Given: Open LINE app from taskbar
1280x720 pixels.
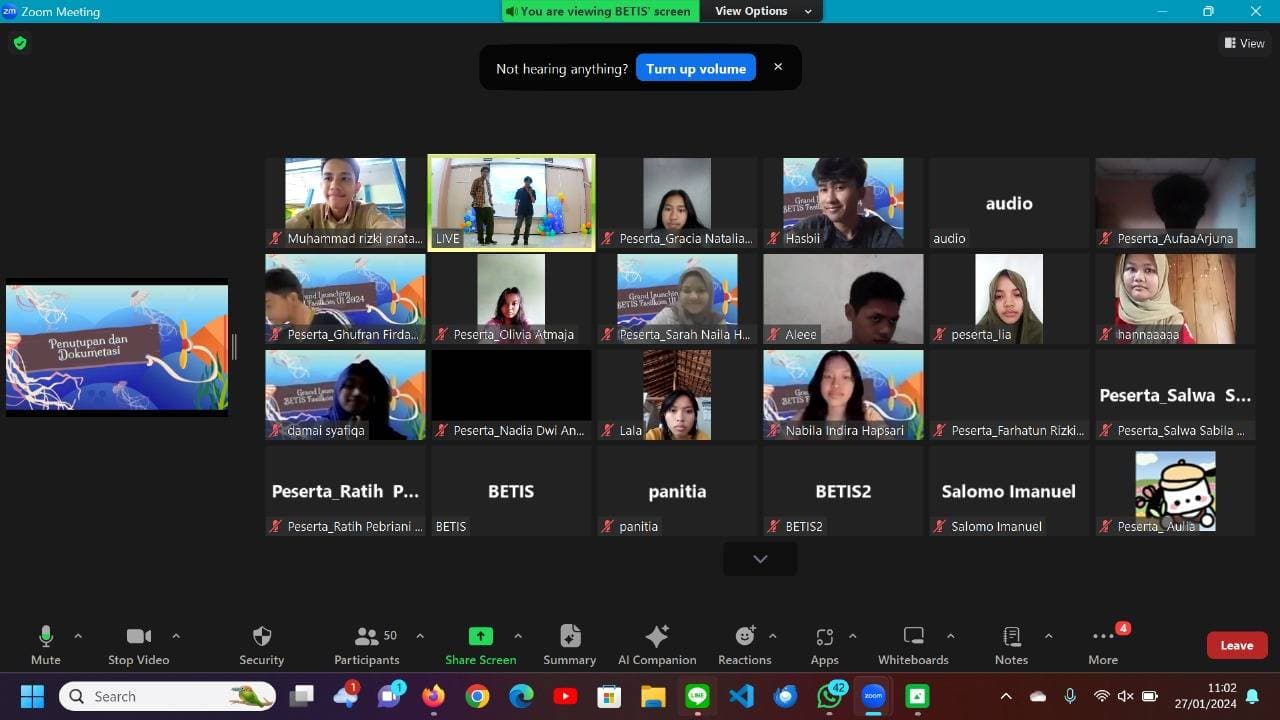Looking at the screenshot, I should pyautogui.click(x=697, y=696).
